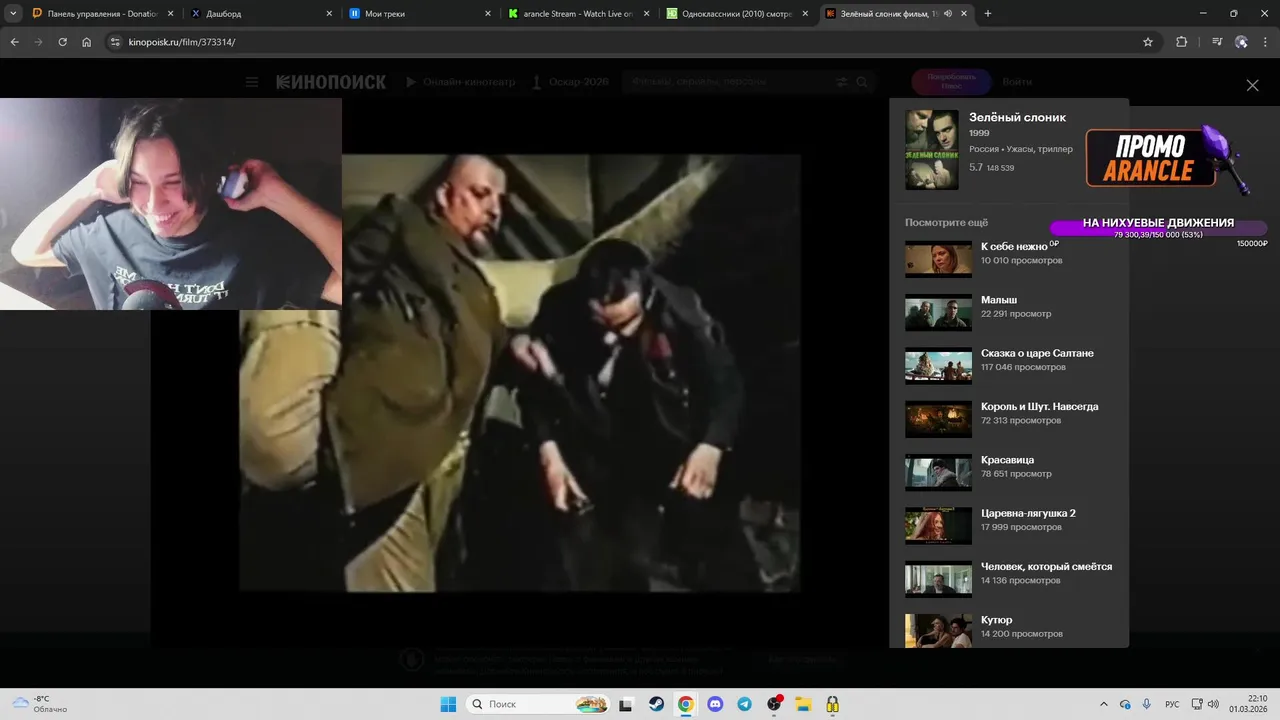Click the Зелёный слоник movie title

pos(1017,117)
